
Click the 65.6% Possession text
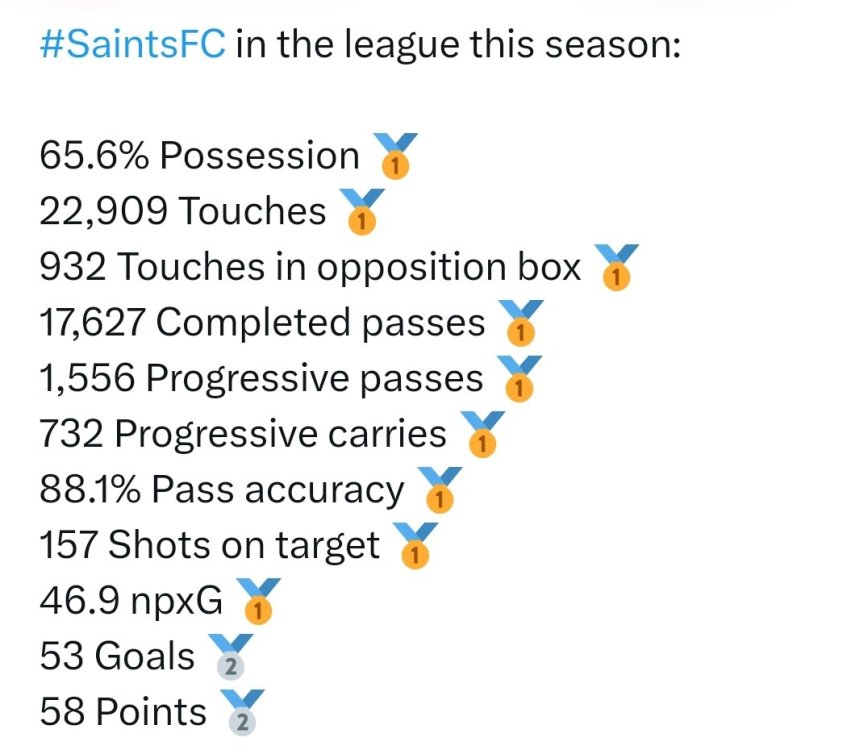coord(199,156)
